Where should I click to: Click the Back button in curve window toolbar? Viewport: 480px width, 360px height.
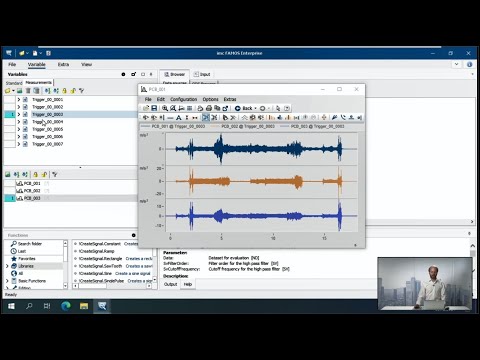(x=244, y=108)
